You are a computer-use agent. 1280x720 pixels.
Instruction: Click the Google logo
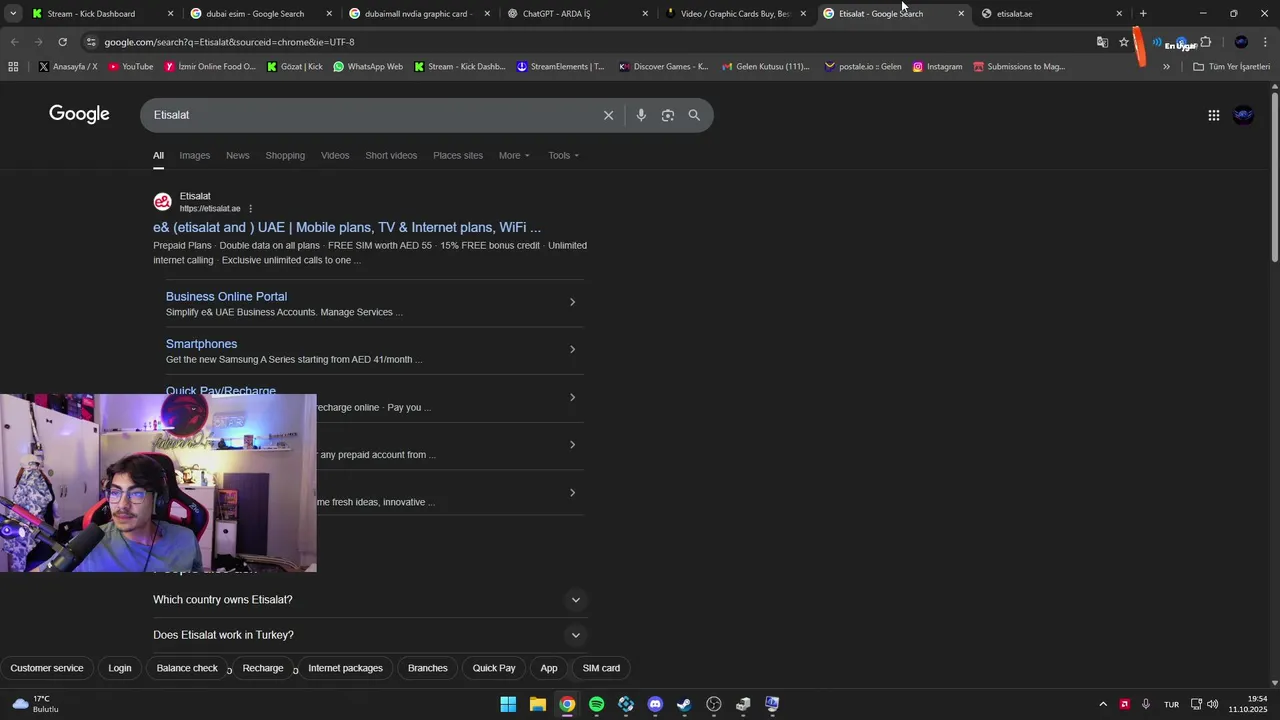click(x=79, y=114)
